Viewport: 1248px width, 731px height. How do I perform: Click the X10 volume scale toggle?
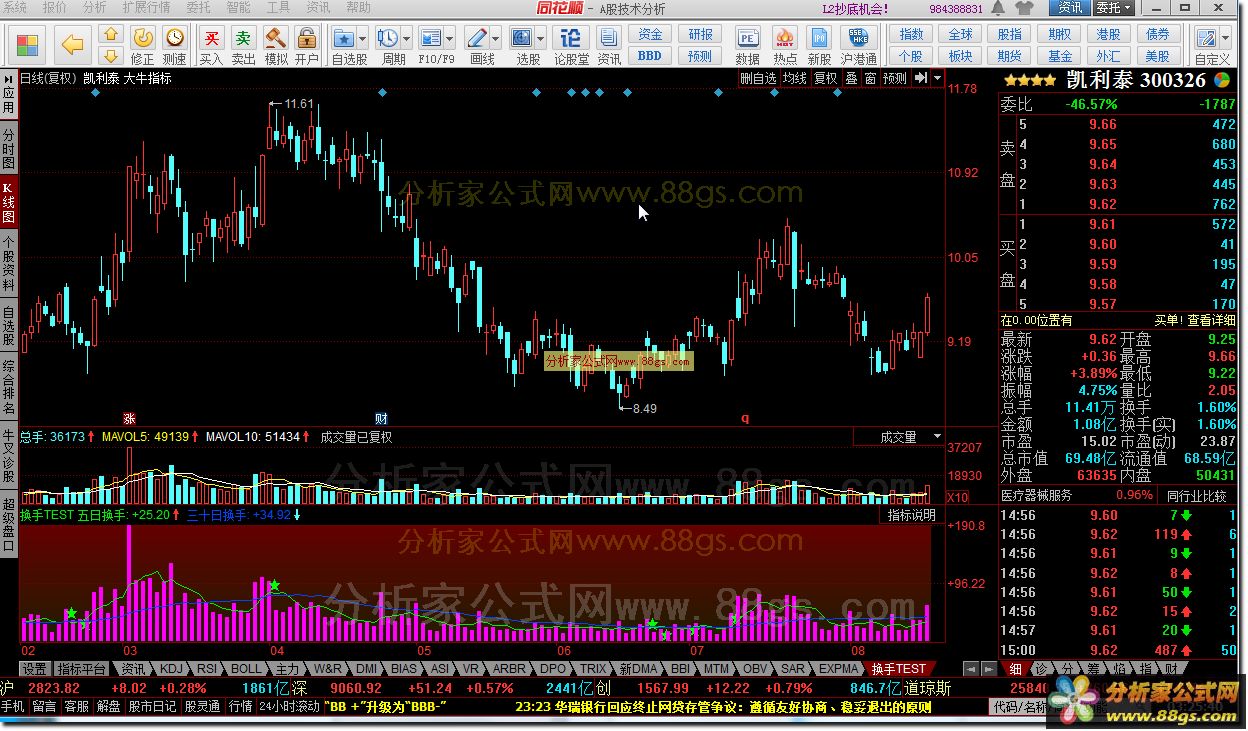tap(957, 497)
